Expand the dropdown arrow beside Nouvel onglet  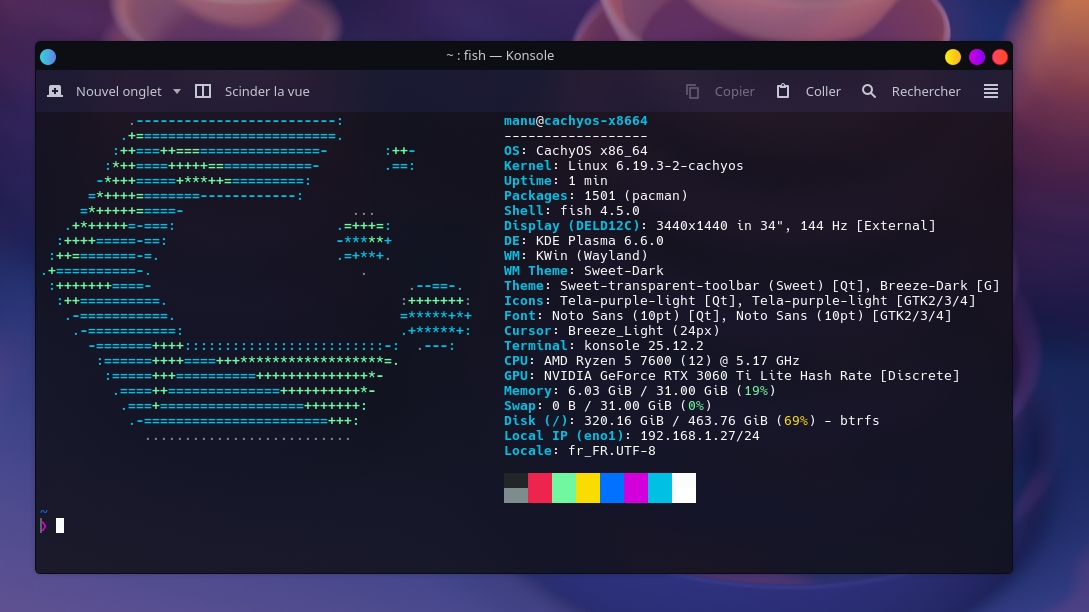coord(177,91)
